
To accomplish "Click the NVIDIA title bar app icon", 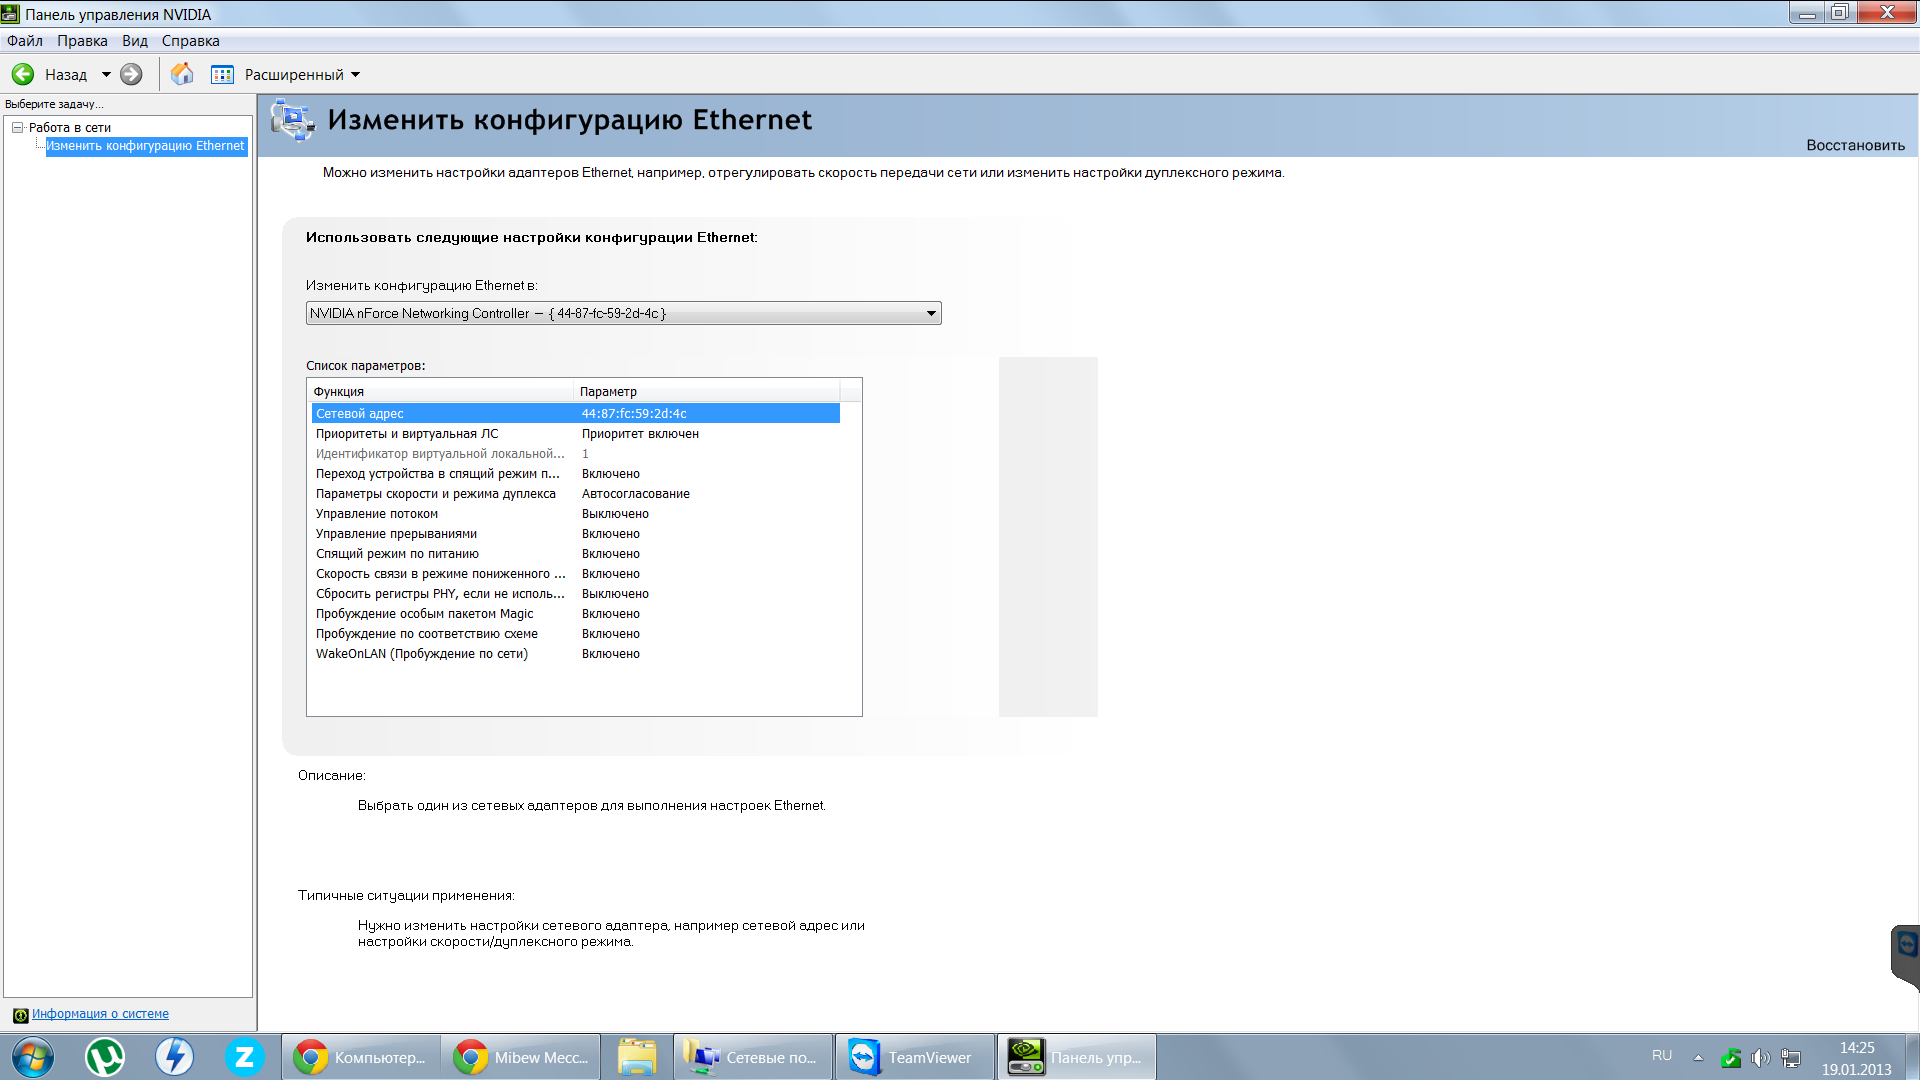I will tap(11, 14).
